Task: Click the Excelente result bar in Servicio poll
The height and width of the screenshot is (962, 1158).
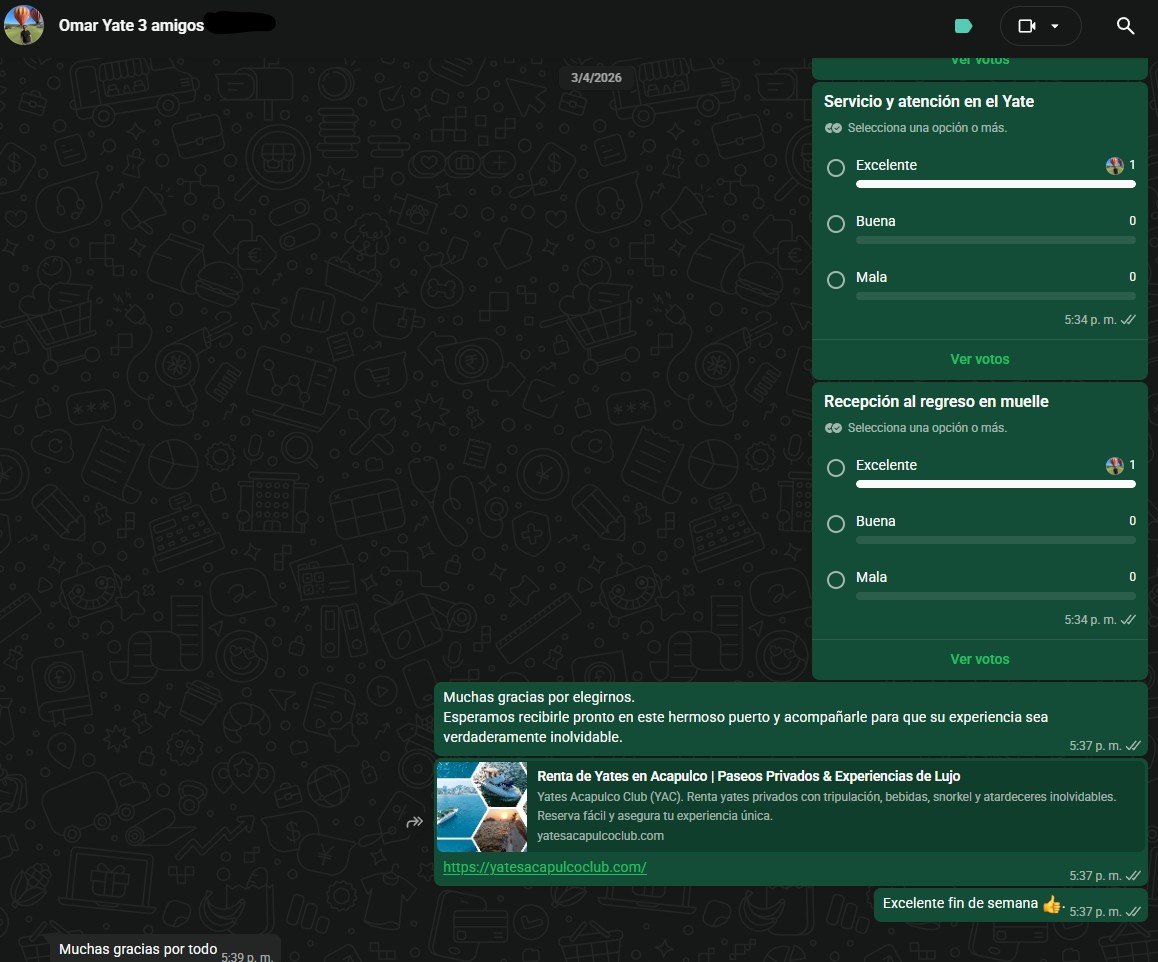Action: coord(996,184)
